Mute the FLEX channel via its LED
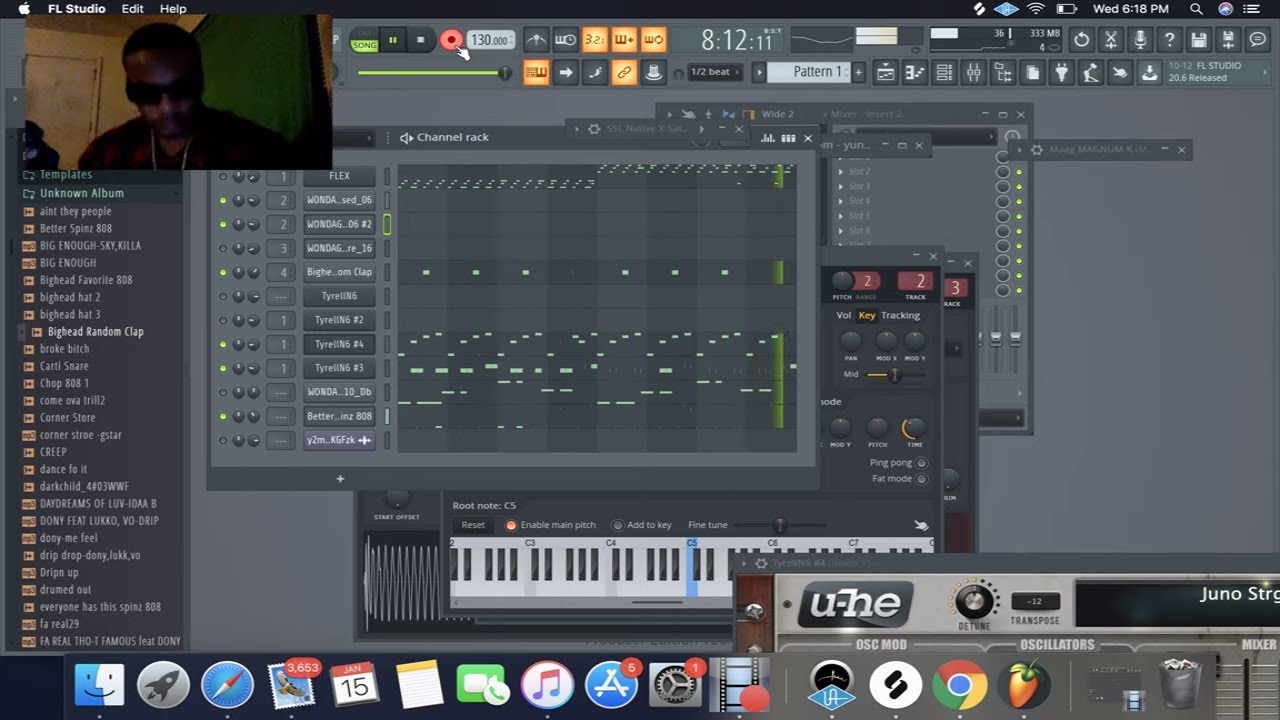 click(223, 176)
